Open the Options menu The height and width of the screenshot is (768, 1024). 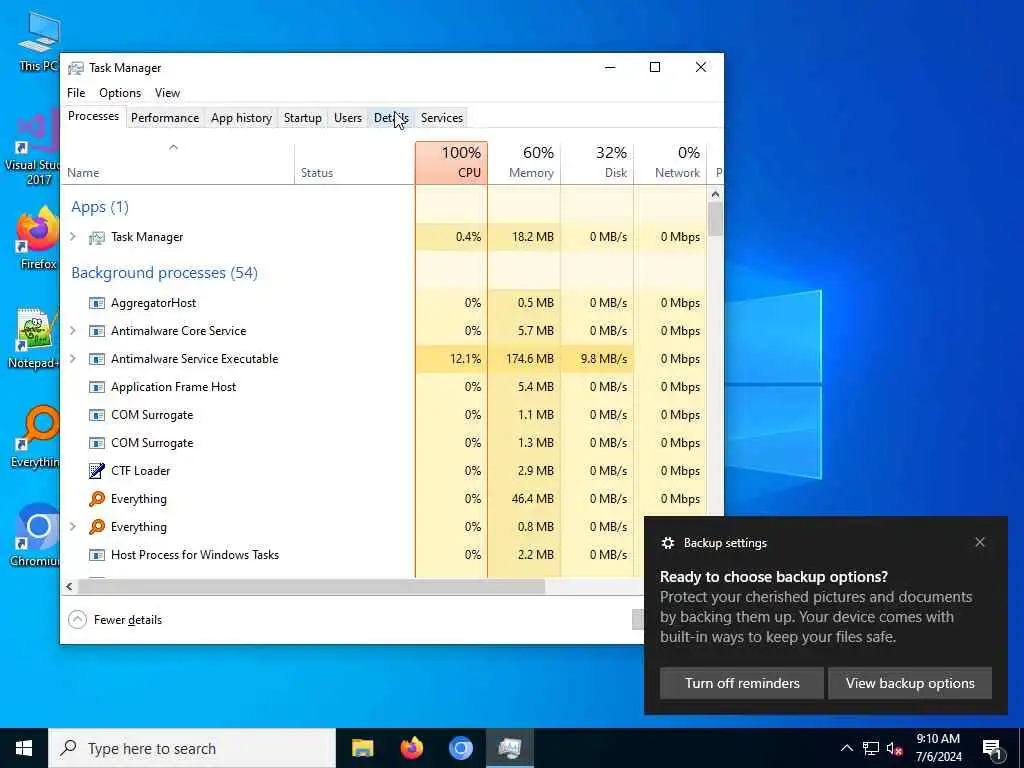pos(120,93)
